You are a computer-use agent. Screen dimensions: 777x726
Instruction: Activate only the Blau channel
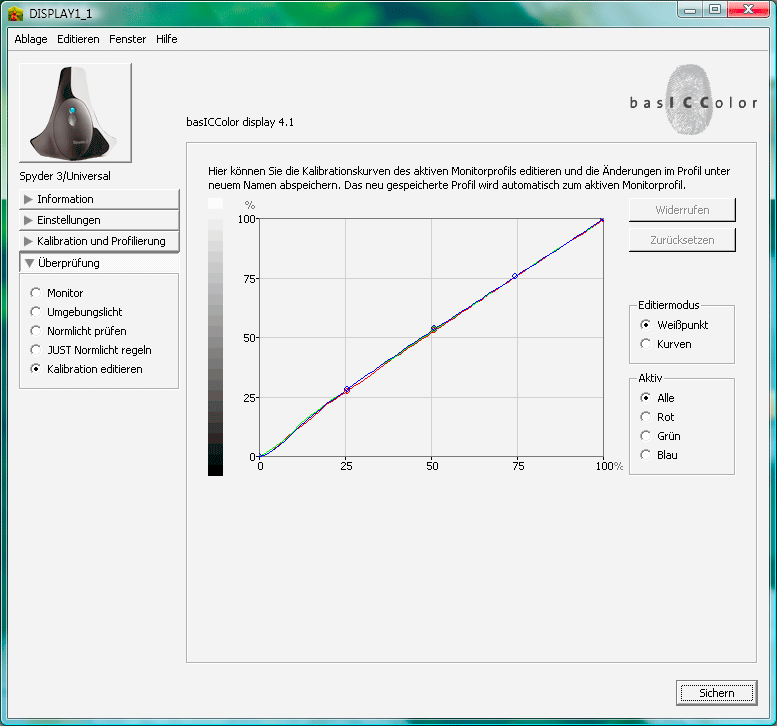point(646,455)
